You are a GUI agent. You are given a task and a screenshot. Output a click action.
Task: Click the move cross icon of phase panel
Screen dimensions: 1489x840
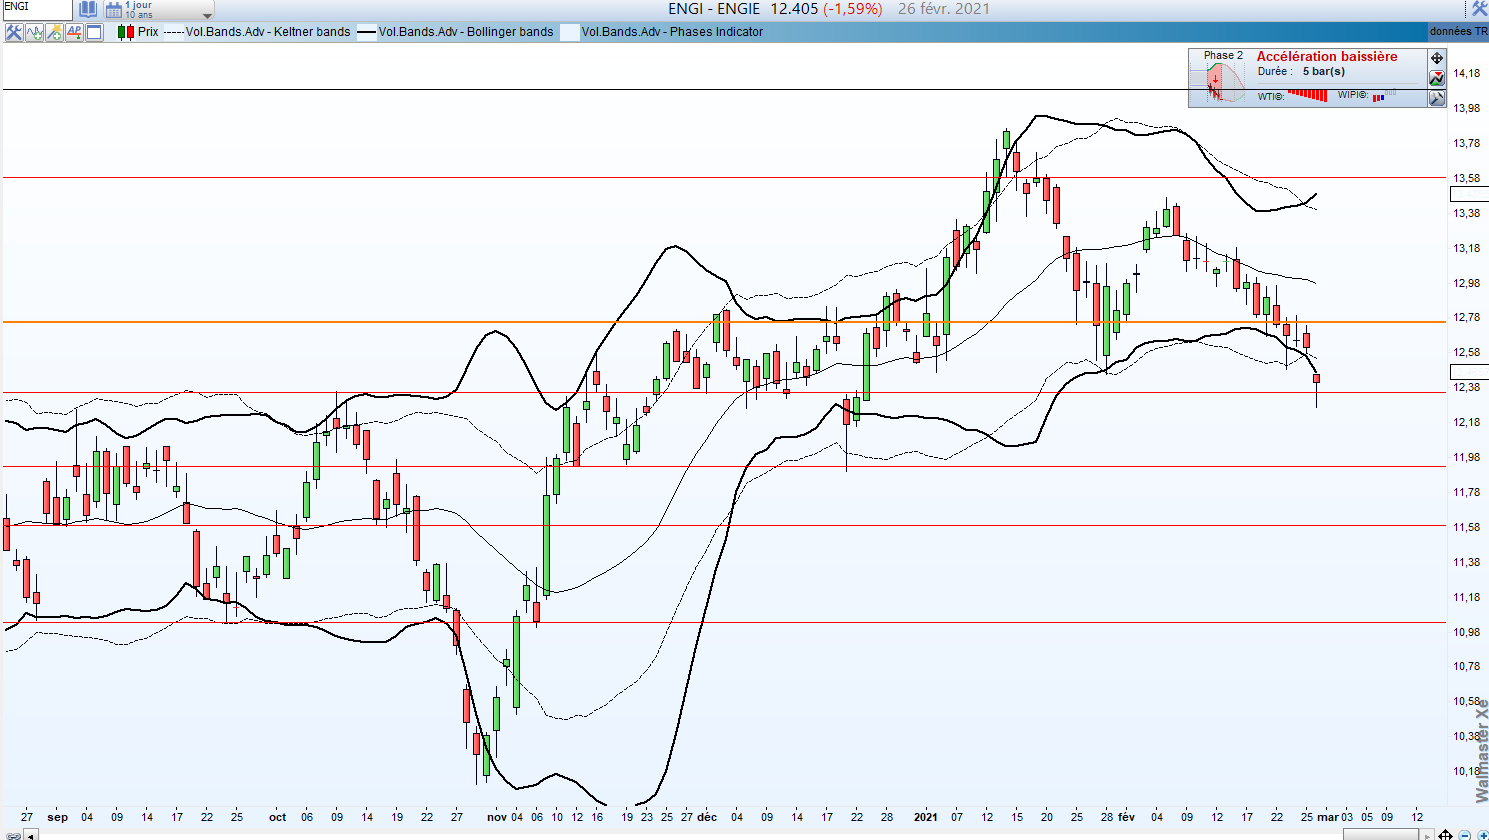click(x=1437, y=58)
